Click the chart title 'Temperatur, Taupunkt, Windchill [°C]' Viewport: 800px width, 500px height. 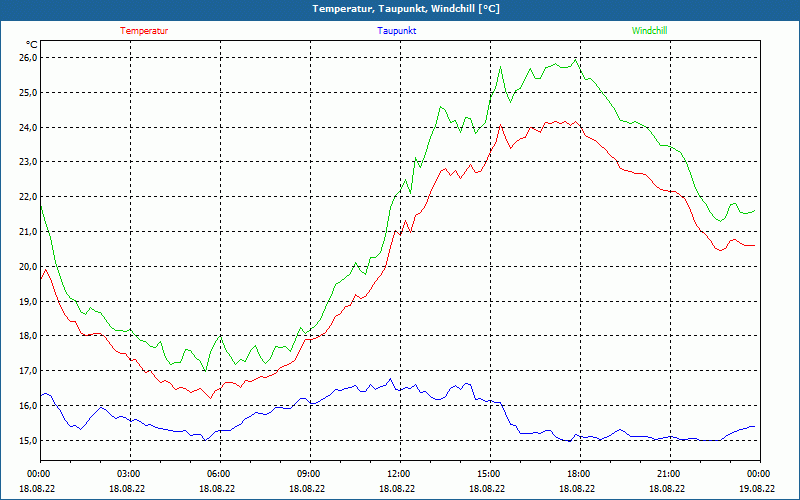point(406,9)
